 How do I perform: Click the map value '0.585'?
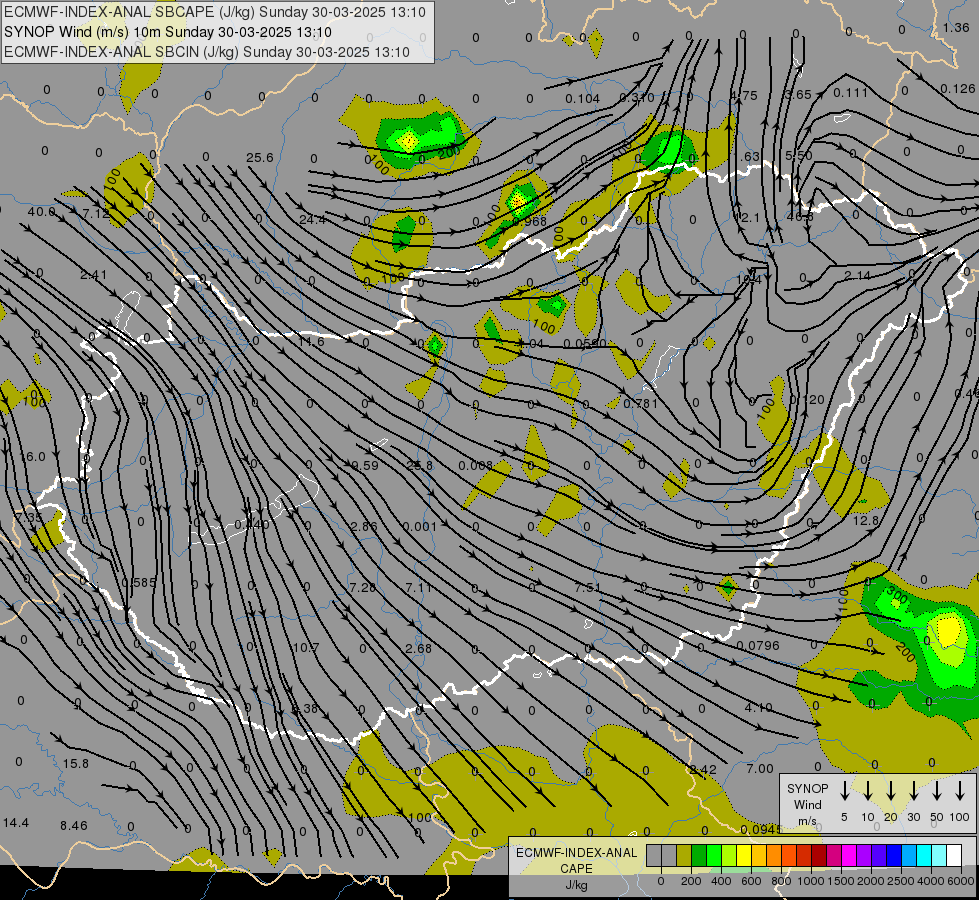tap(139, 583)
